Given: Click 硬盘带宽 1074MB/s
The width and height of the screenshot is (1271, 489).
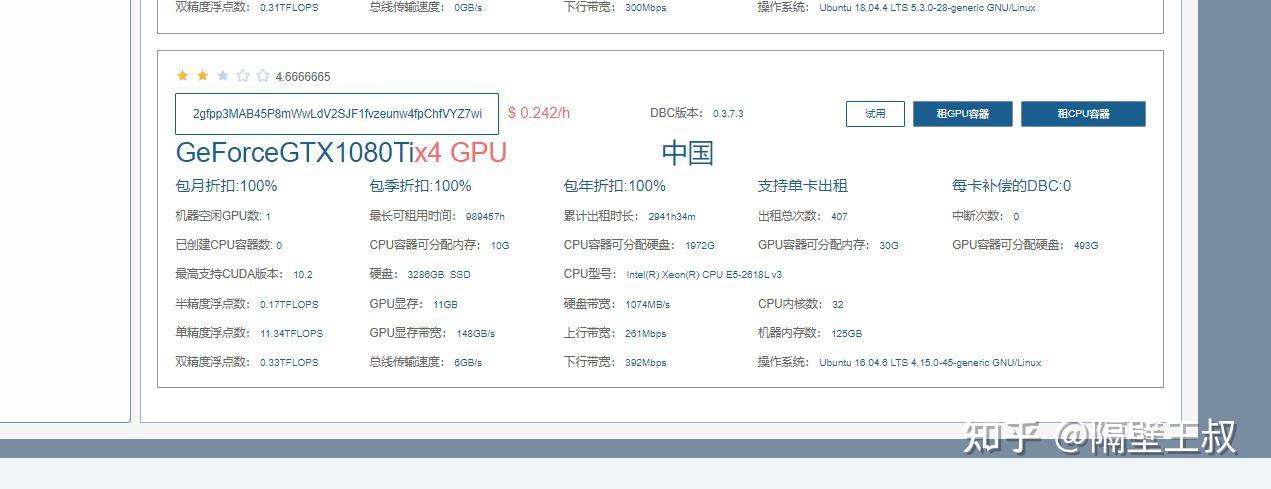Looking at the screenshot, I should (617, 304).
